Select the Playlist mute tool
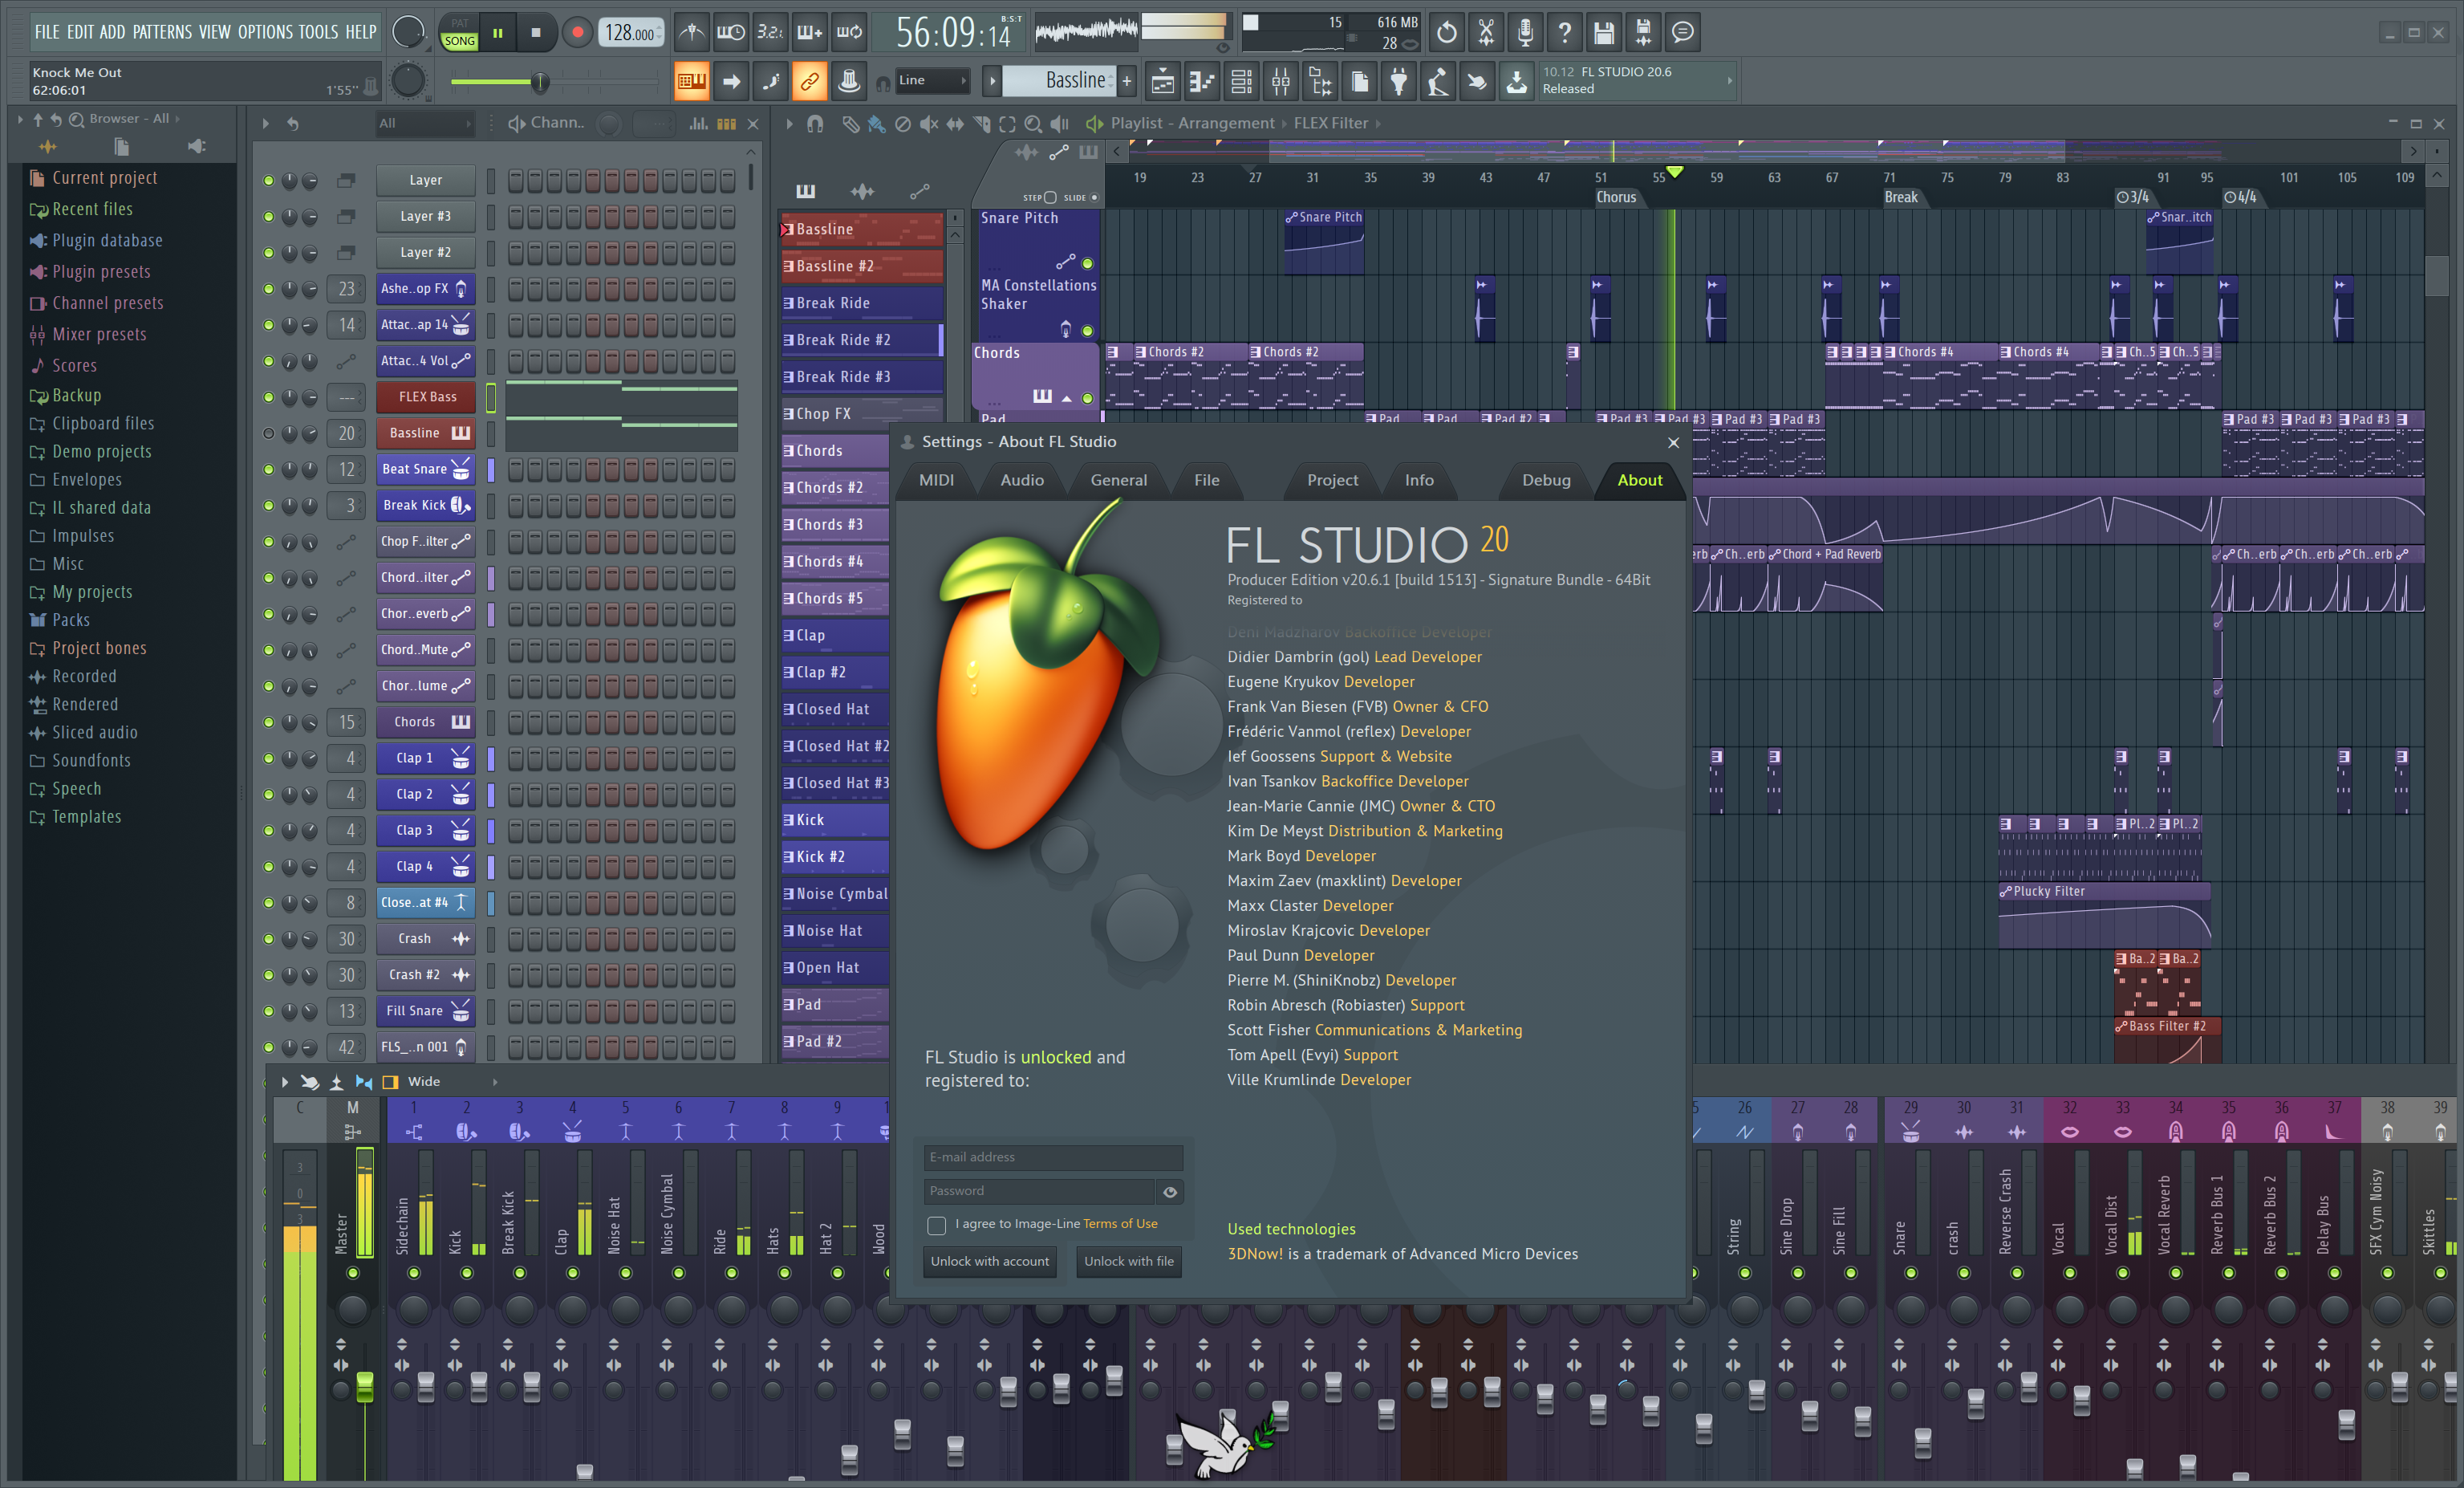This screenshot has height=1488, width=2464. pos(929,124)
